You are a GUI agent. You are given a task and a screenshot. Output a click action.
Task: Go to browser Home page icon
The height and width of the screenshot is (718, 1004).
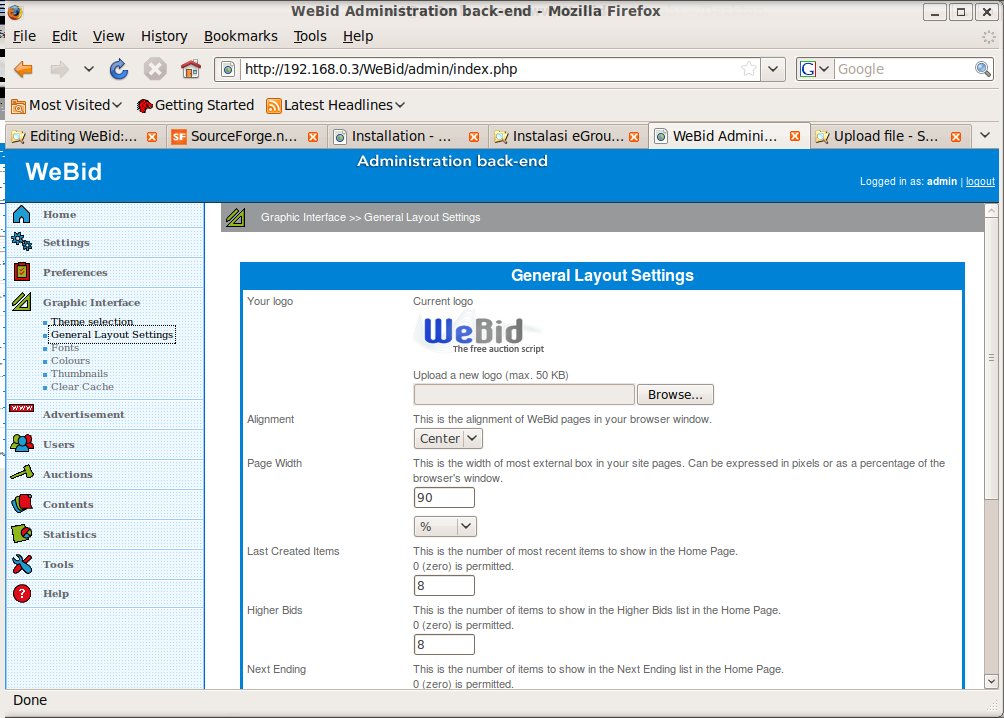coord(191,69)
